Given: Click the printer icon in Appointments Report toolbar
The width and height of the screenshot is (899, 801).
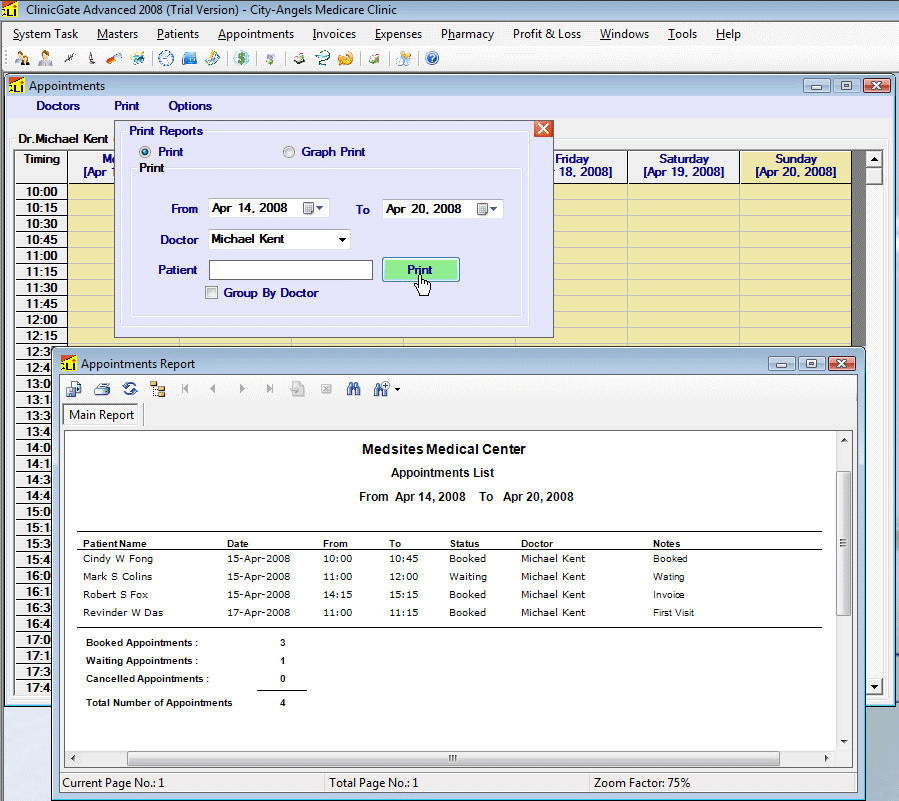Looking at the screenshot, I should (102, 389).
